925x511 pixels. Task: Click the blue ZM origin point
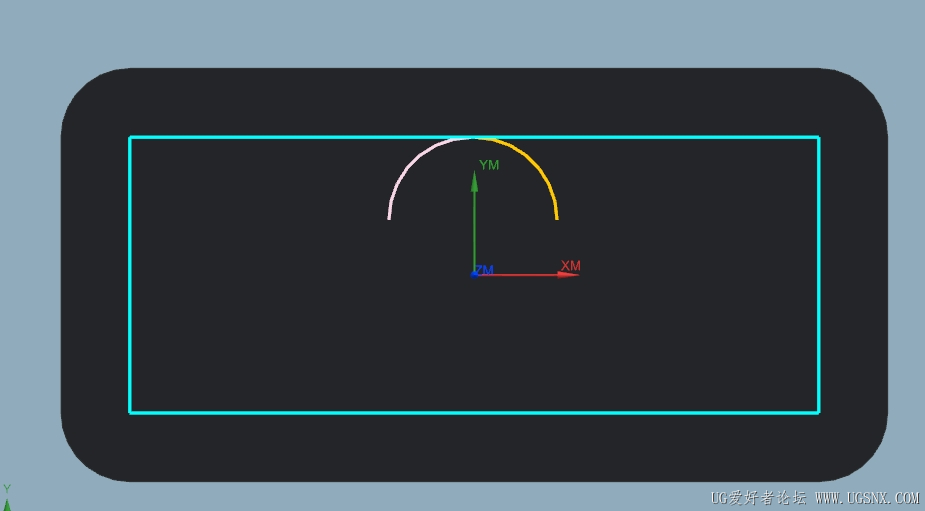[x=474, y=274]
